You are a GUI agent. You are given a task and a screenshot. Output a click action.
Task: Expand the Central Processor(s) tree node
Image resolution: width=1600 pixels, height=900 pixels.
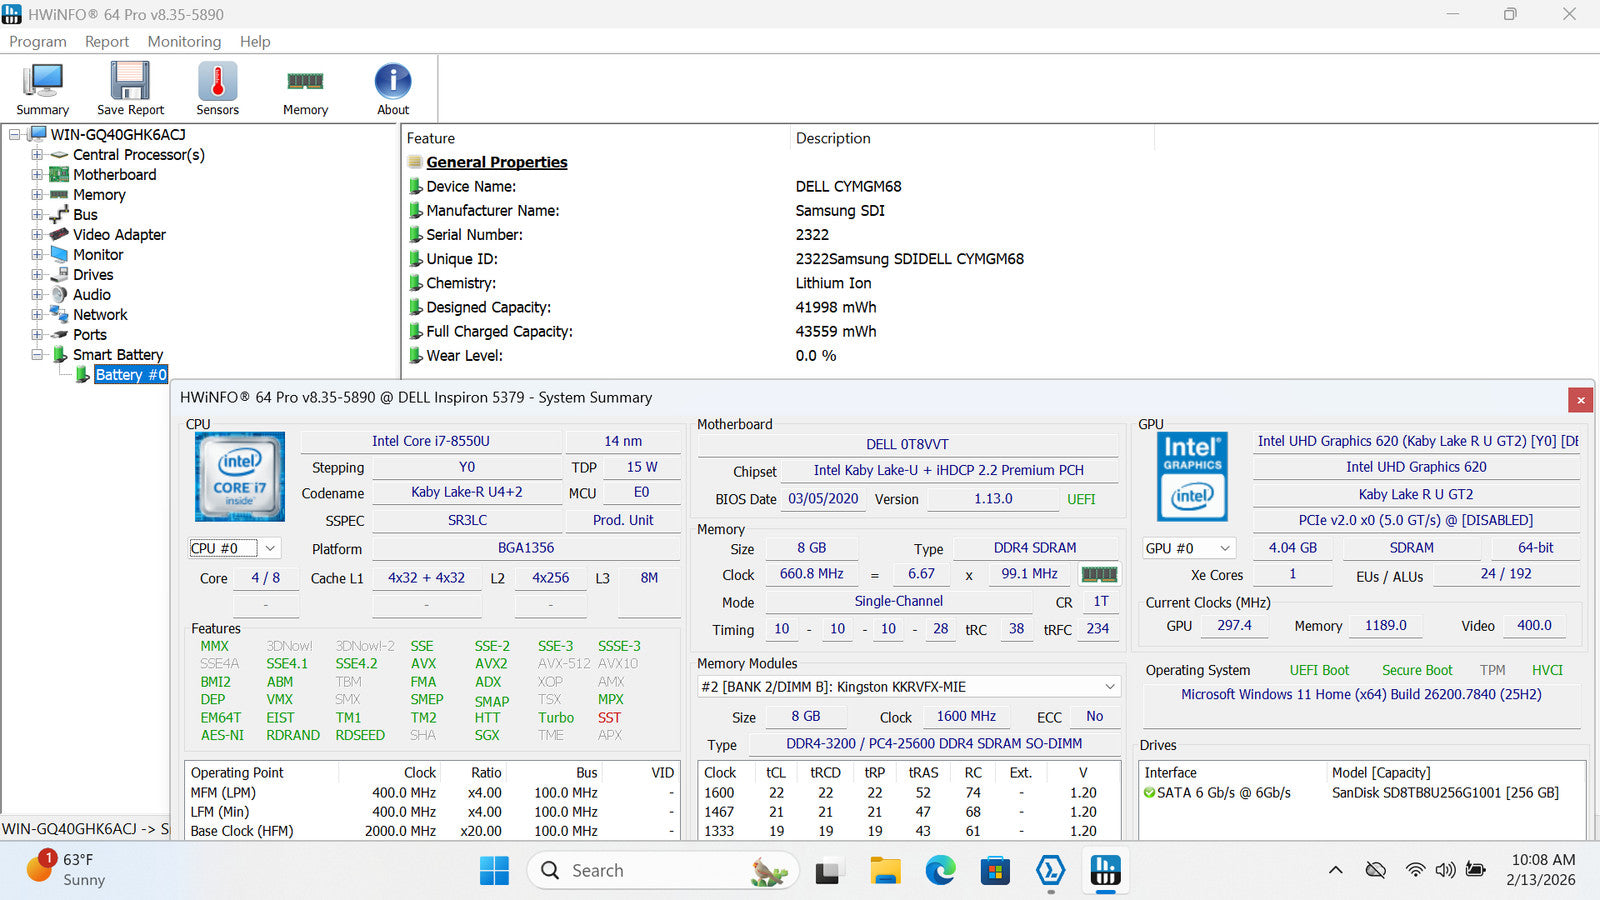37,155
